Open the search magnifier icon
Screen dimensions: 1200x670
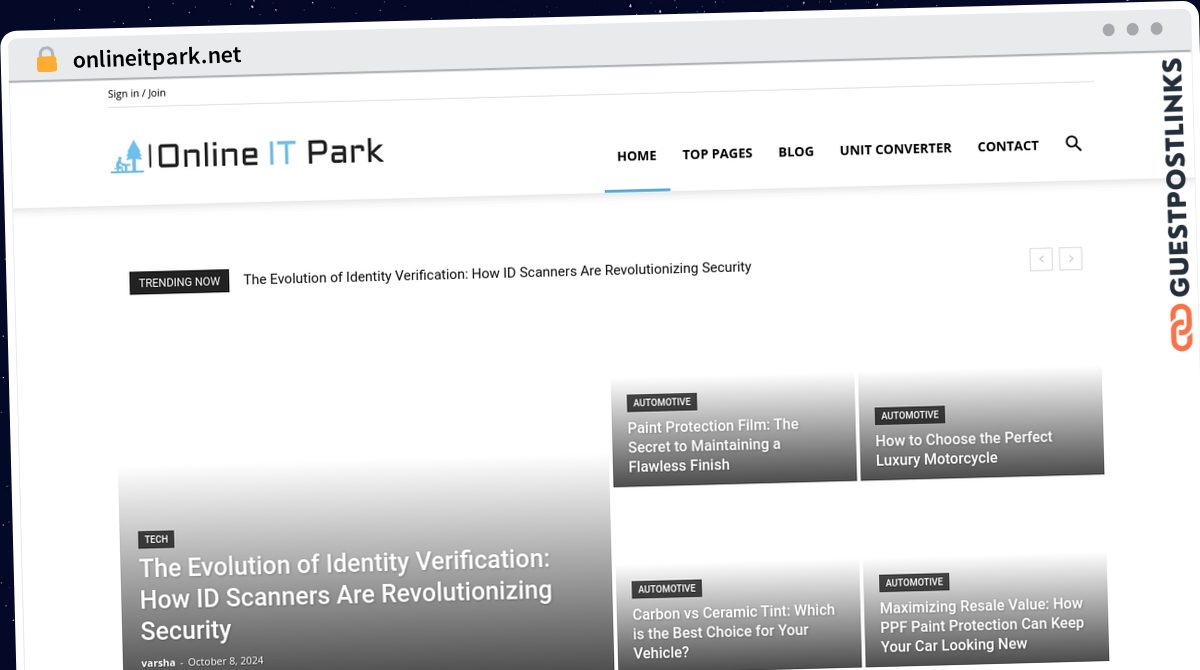point(1073,143)
